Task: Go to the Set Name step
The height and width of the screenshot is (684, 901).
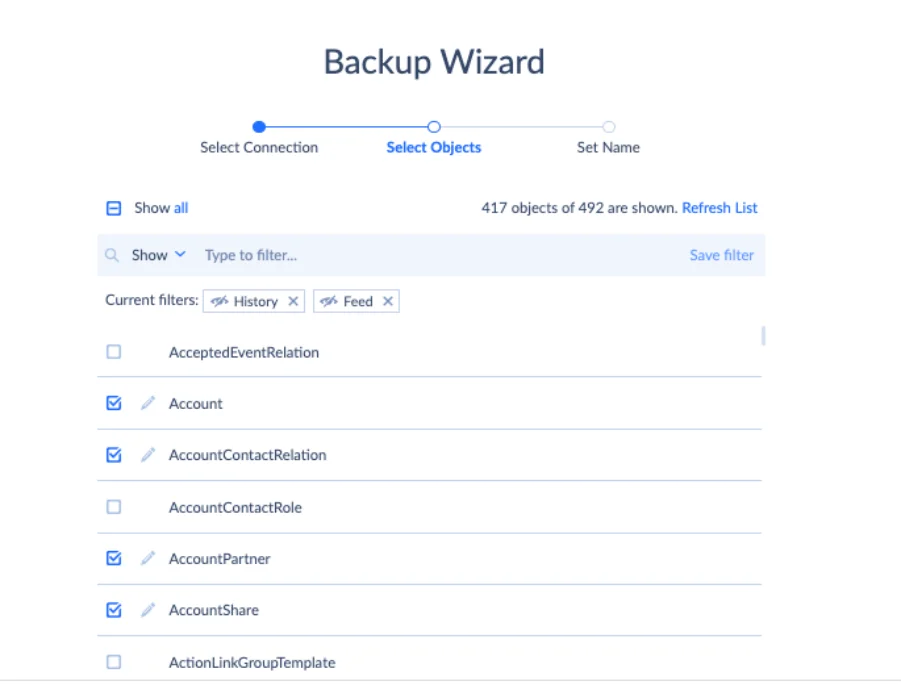Action: tap(608, 148)
